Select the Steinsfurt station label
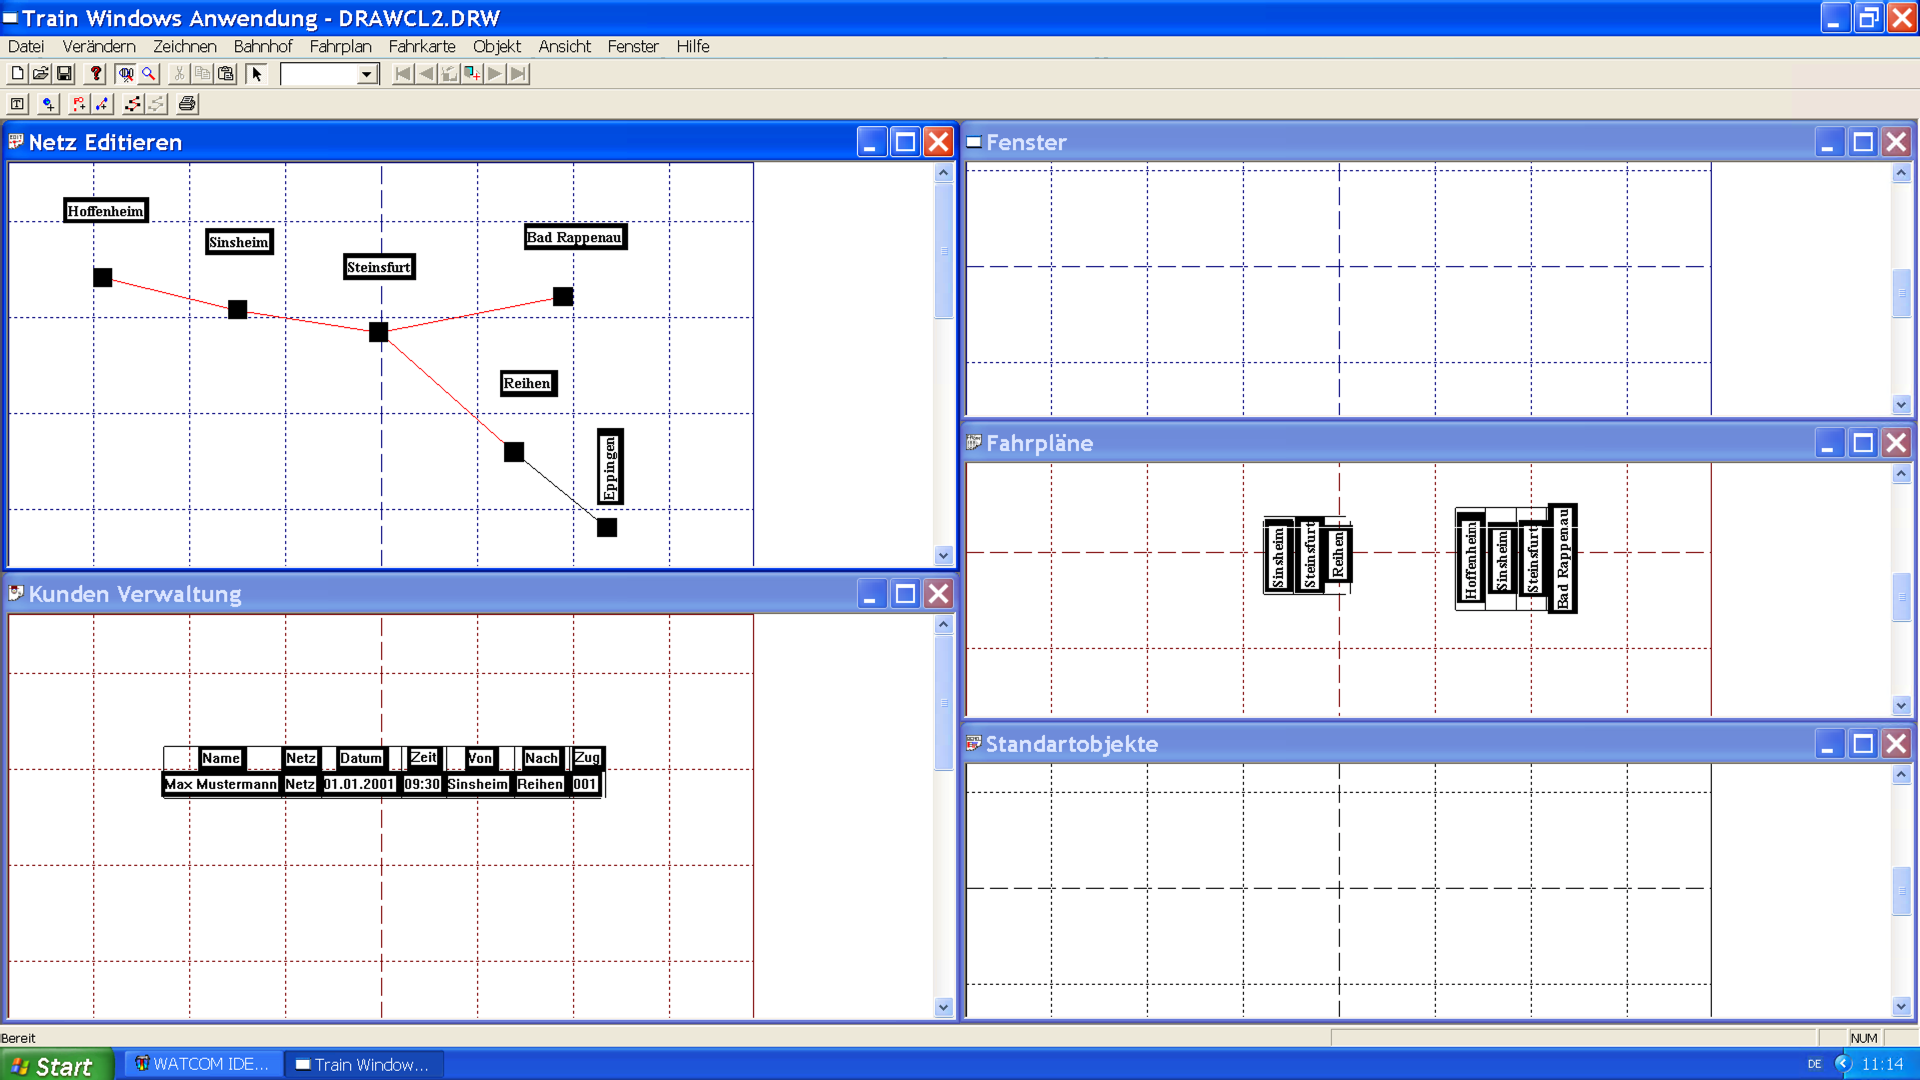Image resolution: width=1920 pixels, height=1080 pixels. point(379,267)
